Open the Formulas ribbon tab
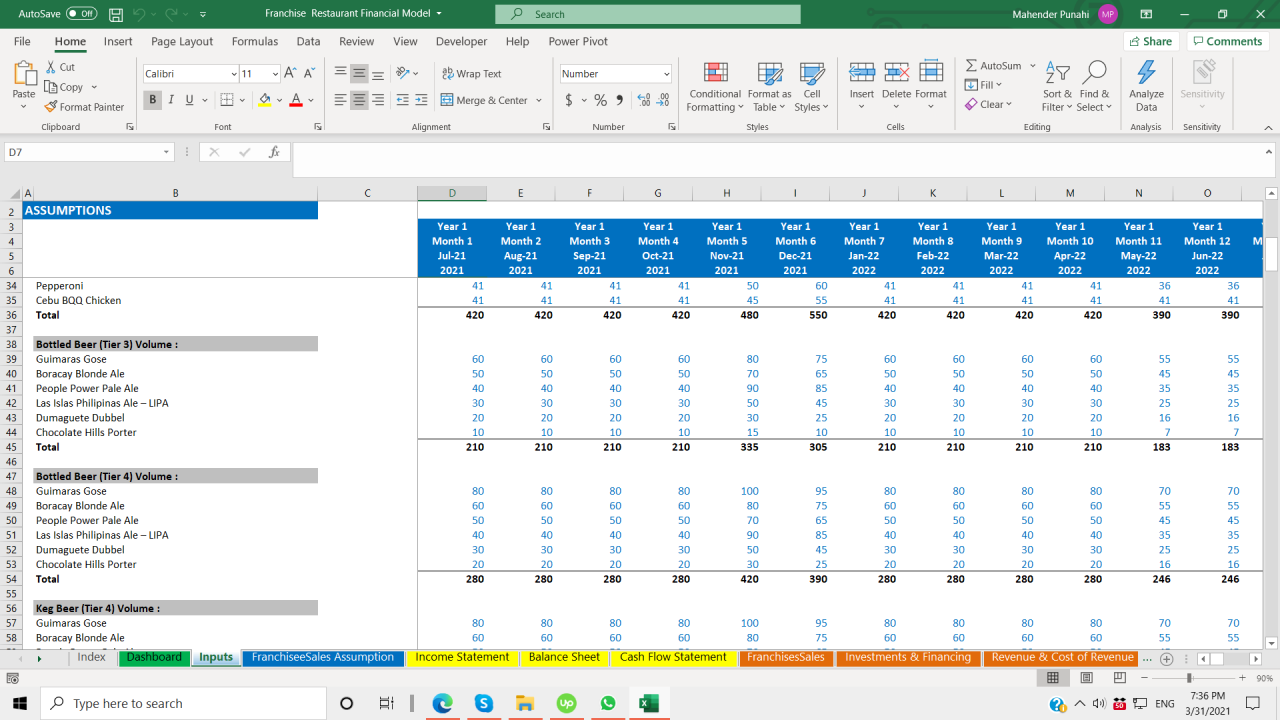This screenshot has height=720, width=1280. click(255, 42)
